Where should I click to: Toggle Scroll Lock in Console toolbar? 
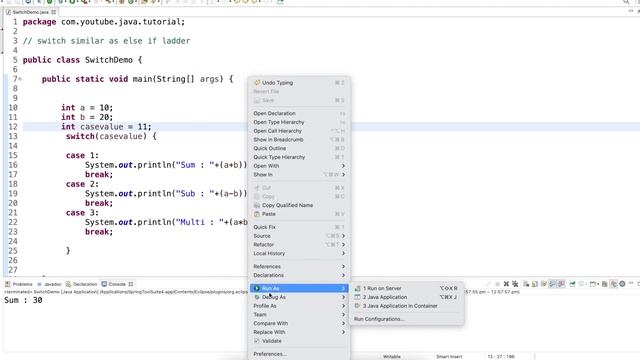tap(535, 284)
